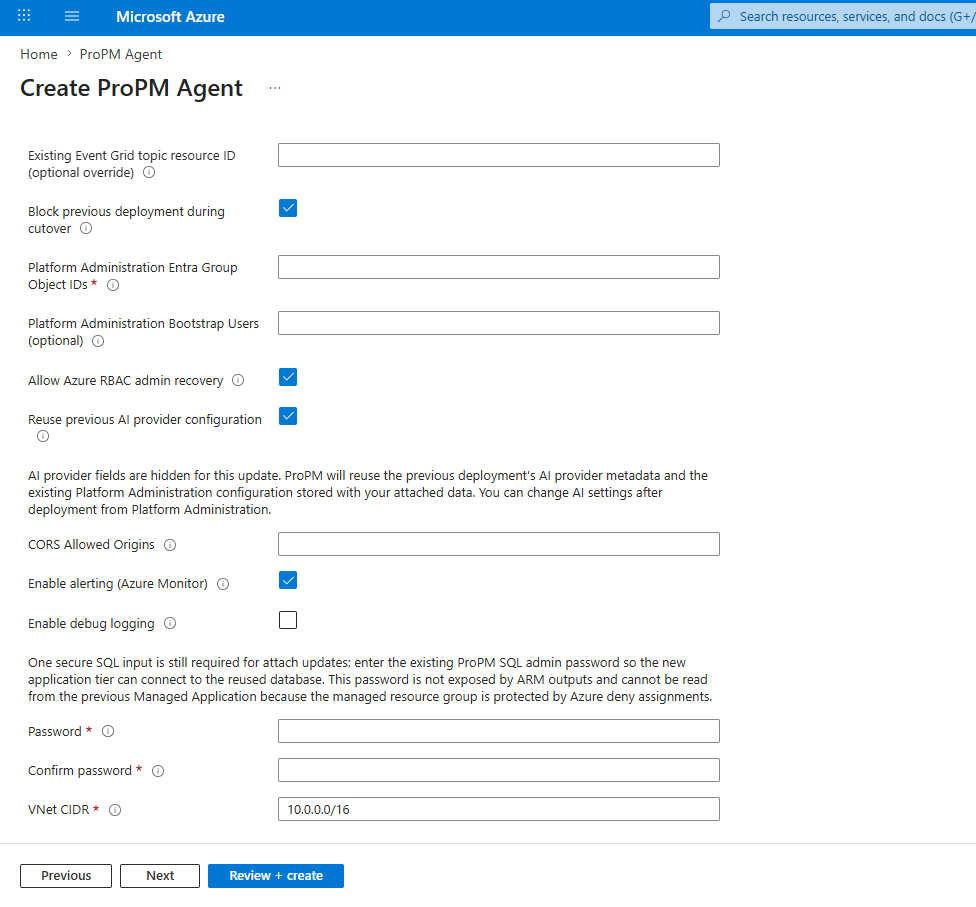Click the Next button

click(x=160, y=876)
